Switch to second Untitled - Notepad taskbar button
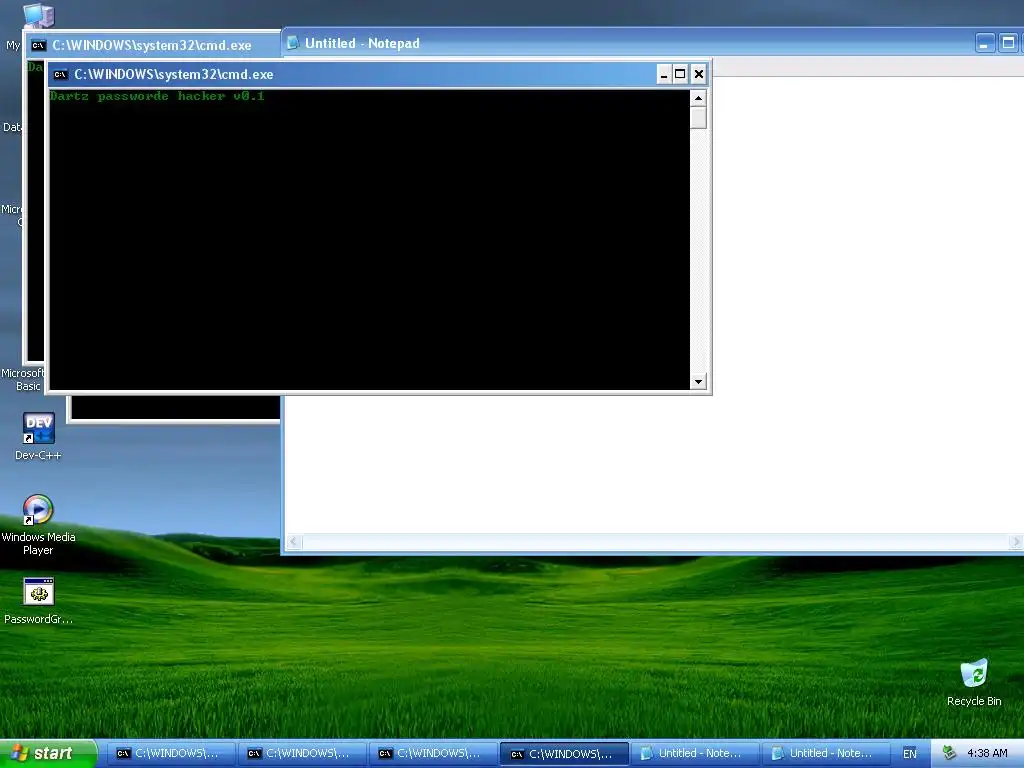Screen dimensions: 1024x768 coord(827,753)
